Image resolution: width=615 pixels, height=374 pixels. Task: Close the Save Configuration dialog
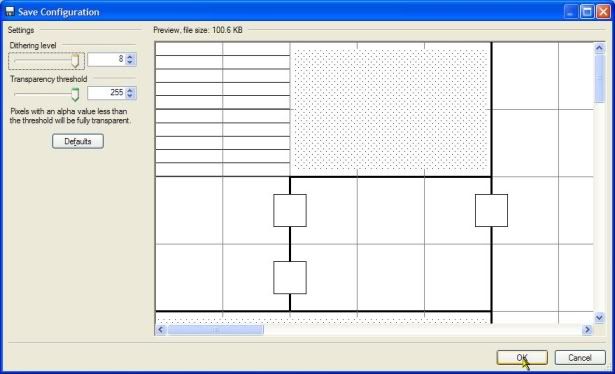pos(603,12)
